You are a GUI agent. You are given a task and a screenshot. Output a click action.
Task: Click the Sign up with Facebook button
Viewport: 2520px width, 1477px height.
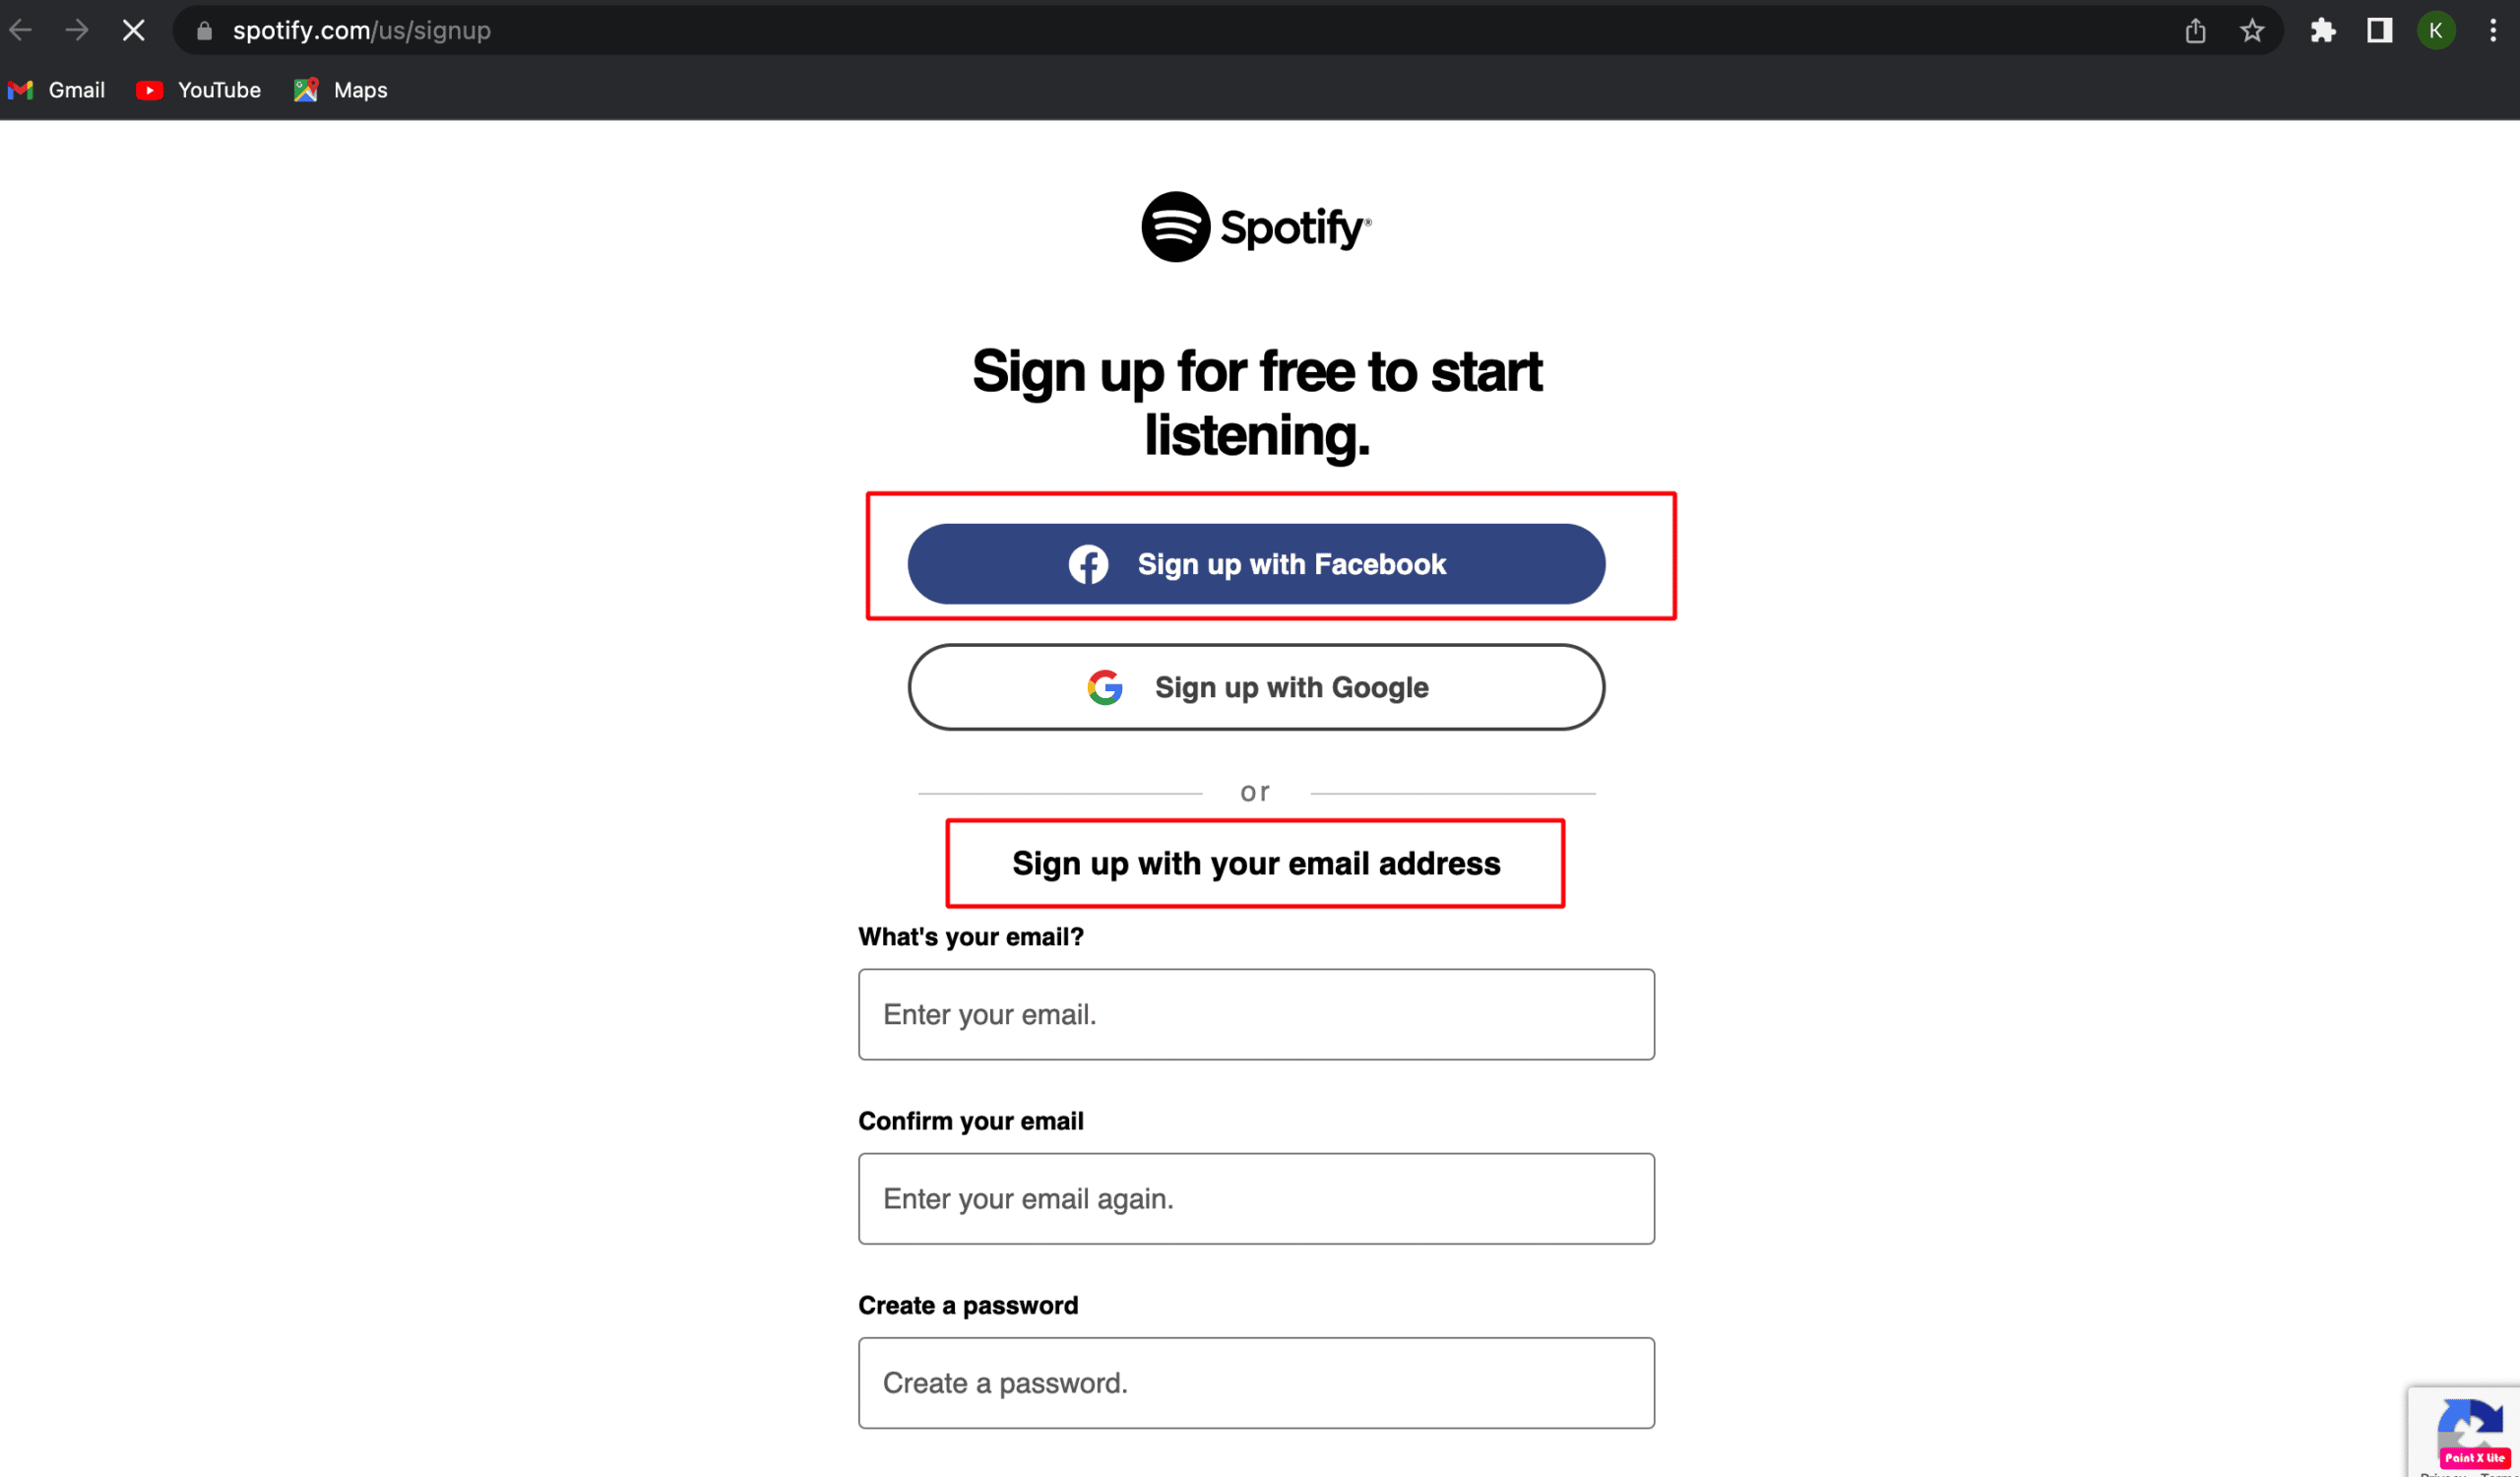click(x=1256, y=562)
